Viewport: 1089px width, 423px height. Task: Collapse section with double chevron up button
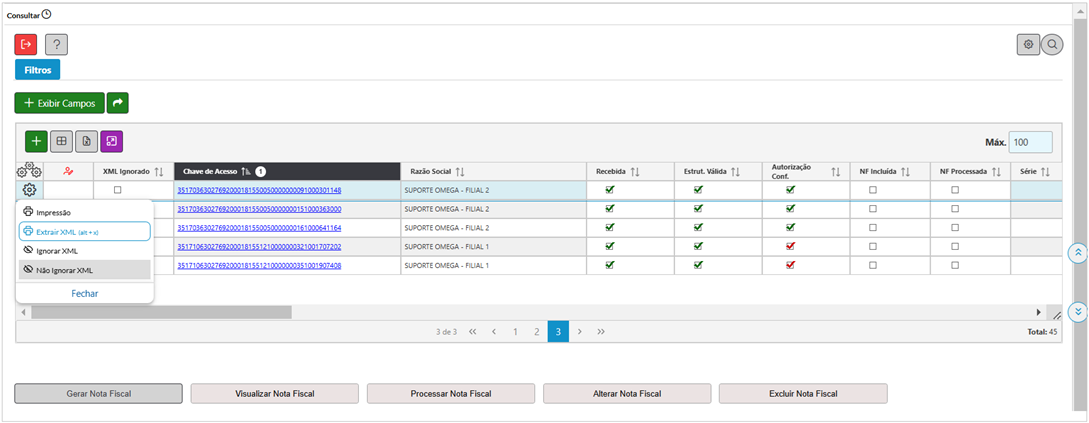[1077, 252]
